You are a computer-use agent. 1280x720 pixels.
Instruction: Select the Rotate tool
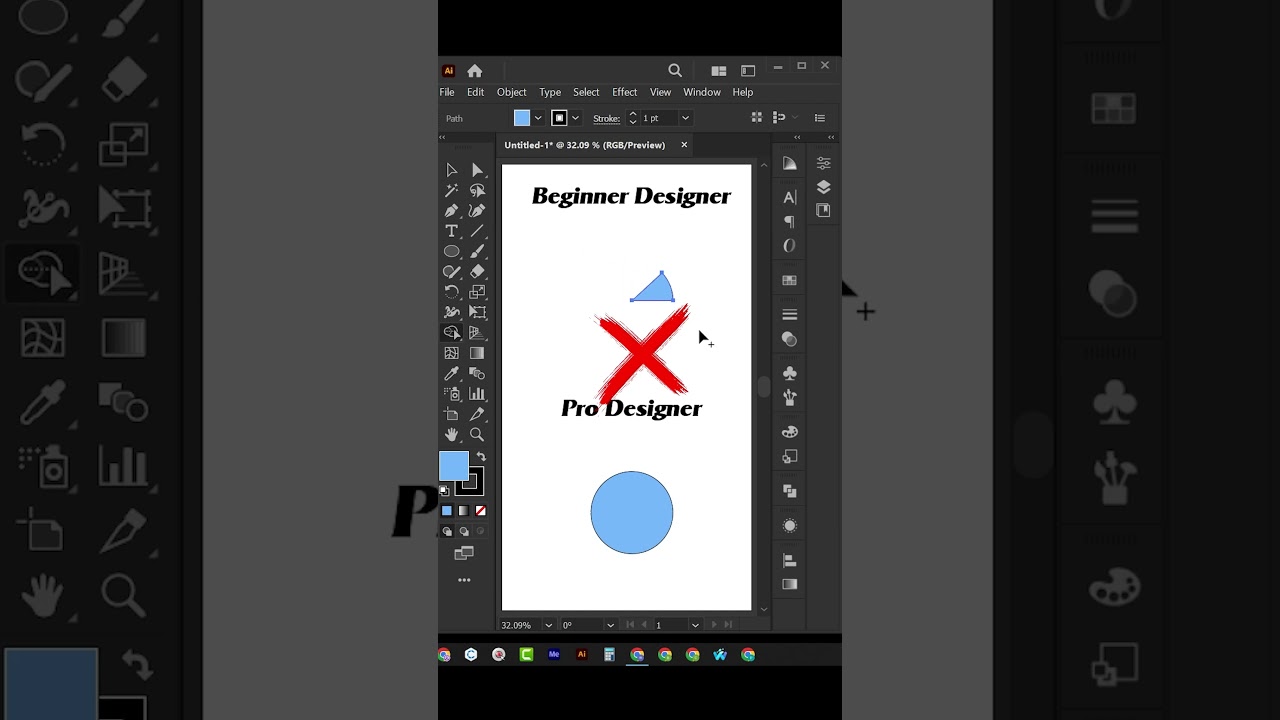point(451,292)
